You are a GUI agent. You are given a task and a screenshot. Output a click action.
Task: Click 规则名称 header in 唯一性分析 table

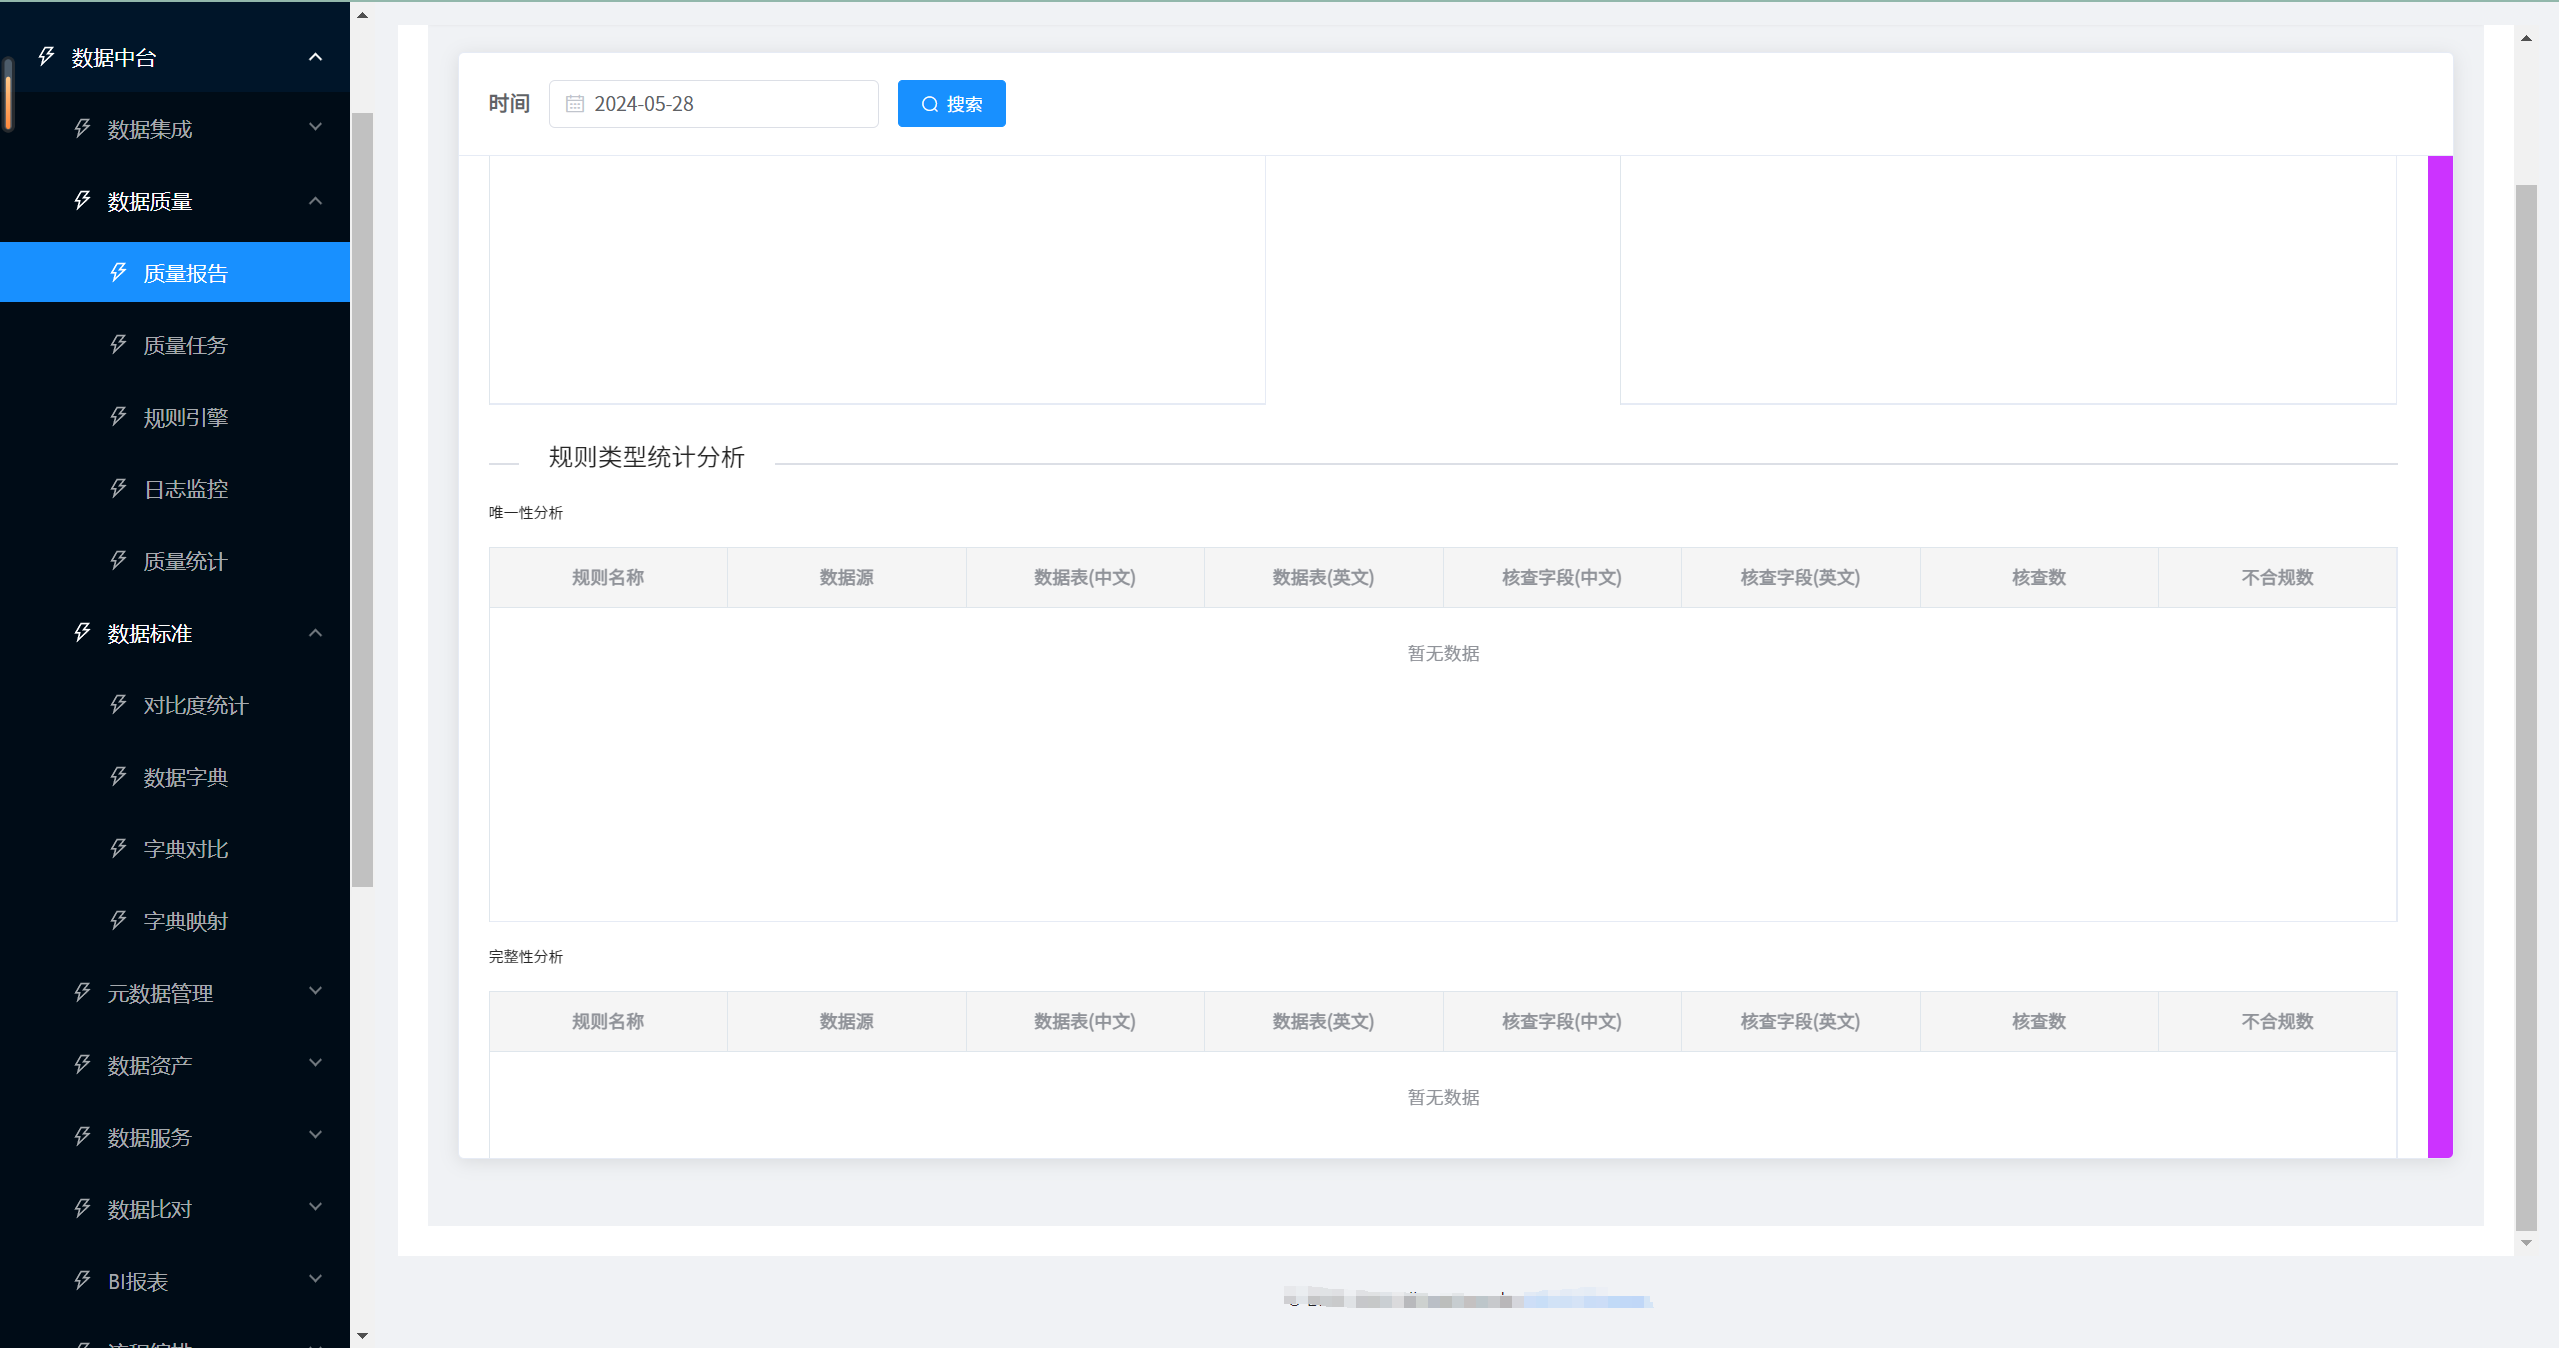click(608, 577)
